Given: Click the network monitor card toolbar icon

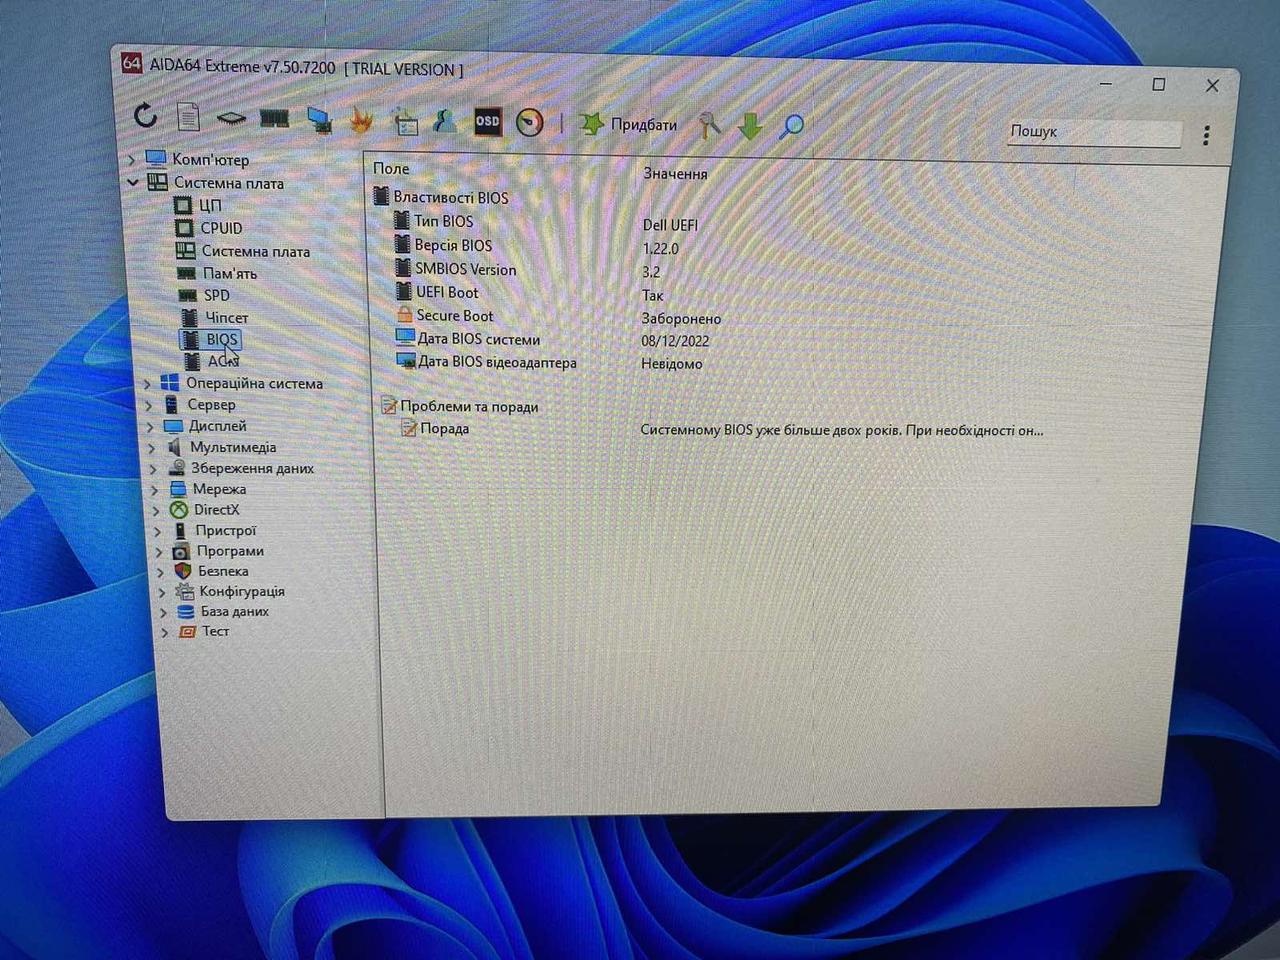Looking at the screenshot, I should pyautogui.click(x=319, y=120).
